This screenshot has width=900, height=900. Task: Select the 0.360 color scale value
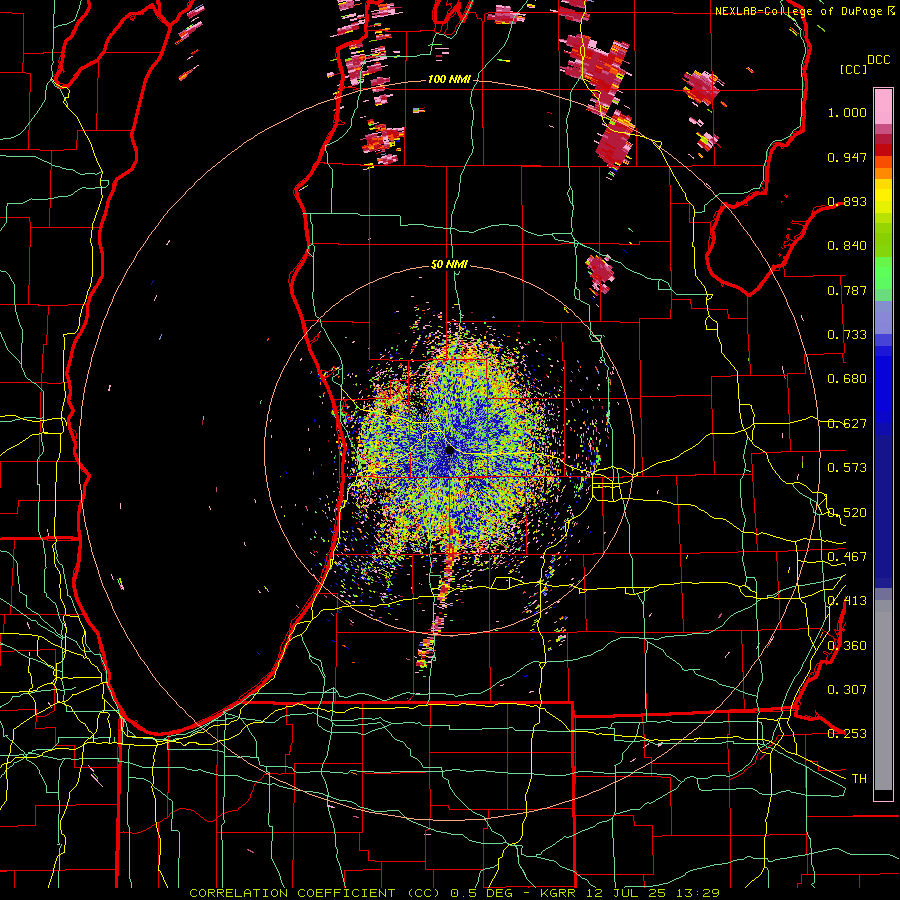click(847, 646)
